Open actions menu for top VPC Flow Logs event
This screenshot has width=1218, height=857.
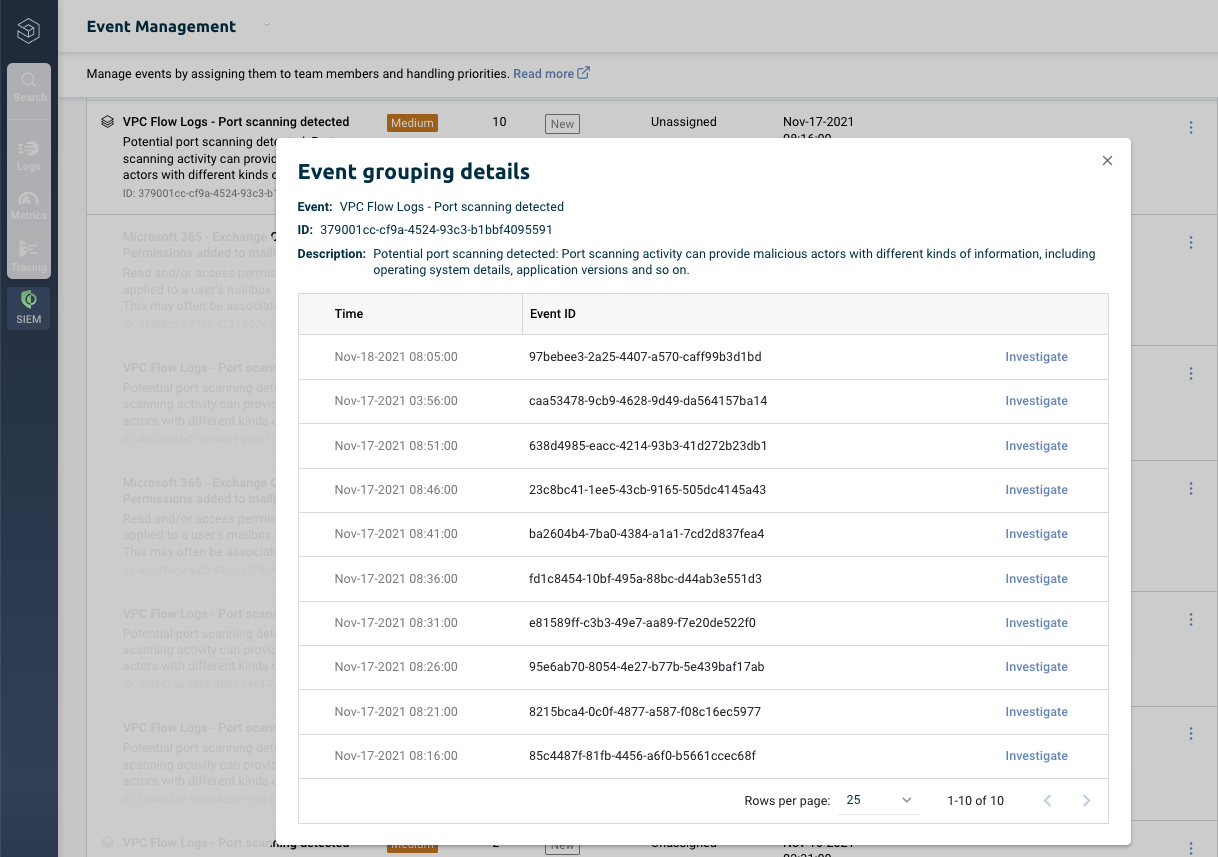1191,127
